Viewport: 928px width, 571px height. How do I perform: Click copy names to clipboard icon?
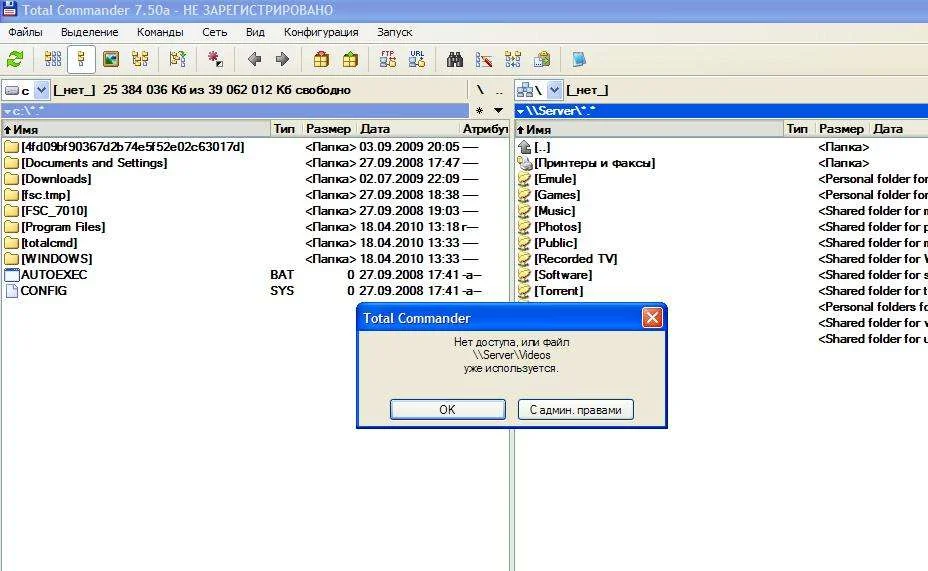pos(542,59)
